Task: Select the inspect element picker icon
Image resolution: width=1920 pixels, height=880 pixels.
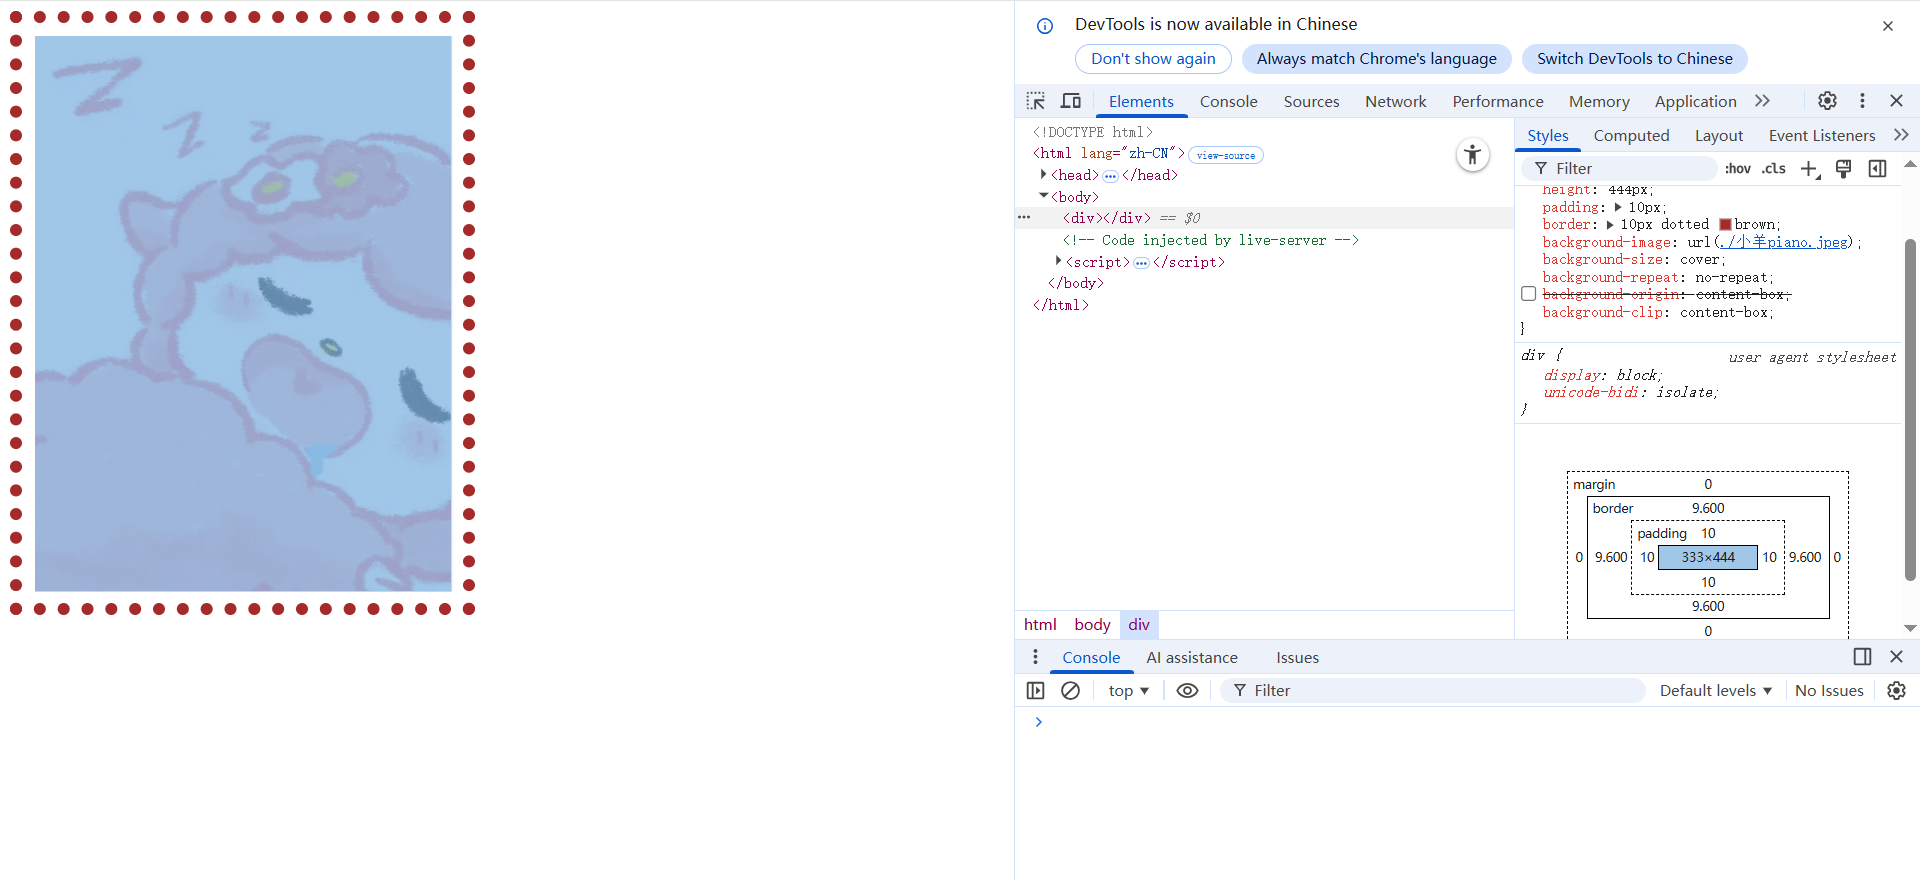Action: (x=1036, y=101)
